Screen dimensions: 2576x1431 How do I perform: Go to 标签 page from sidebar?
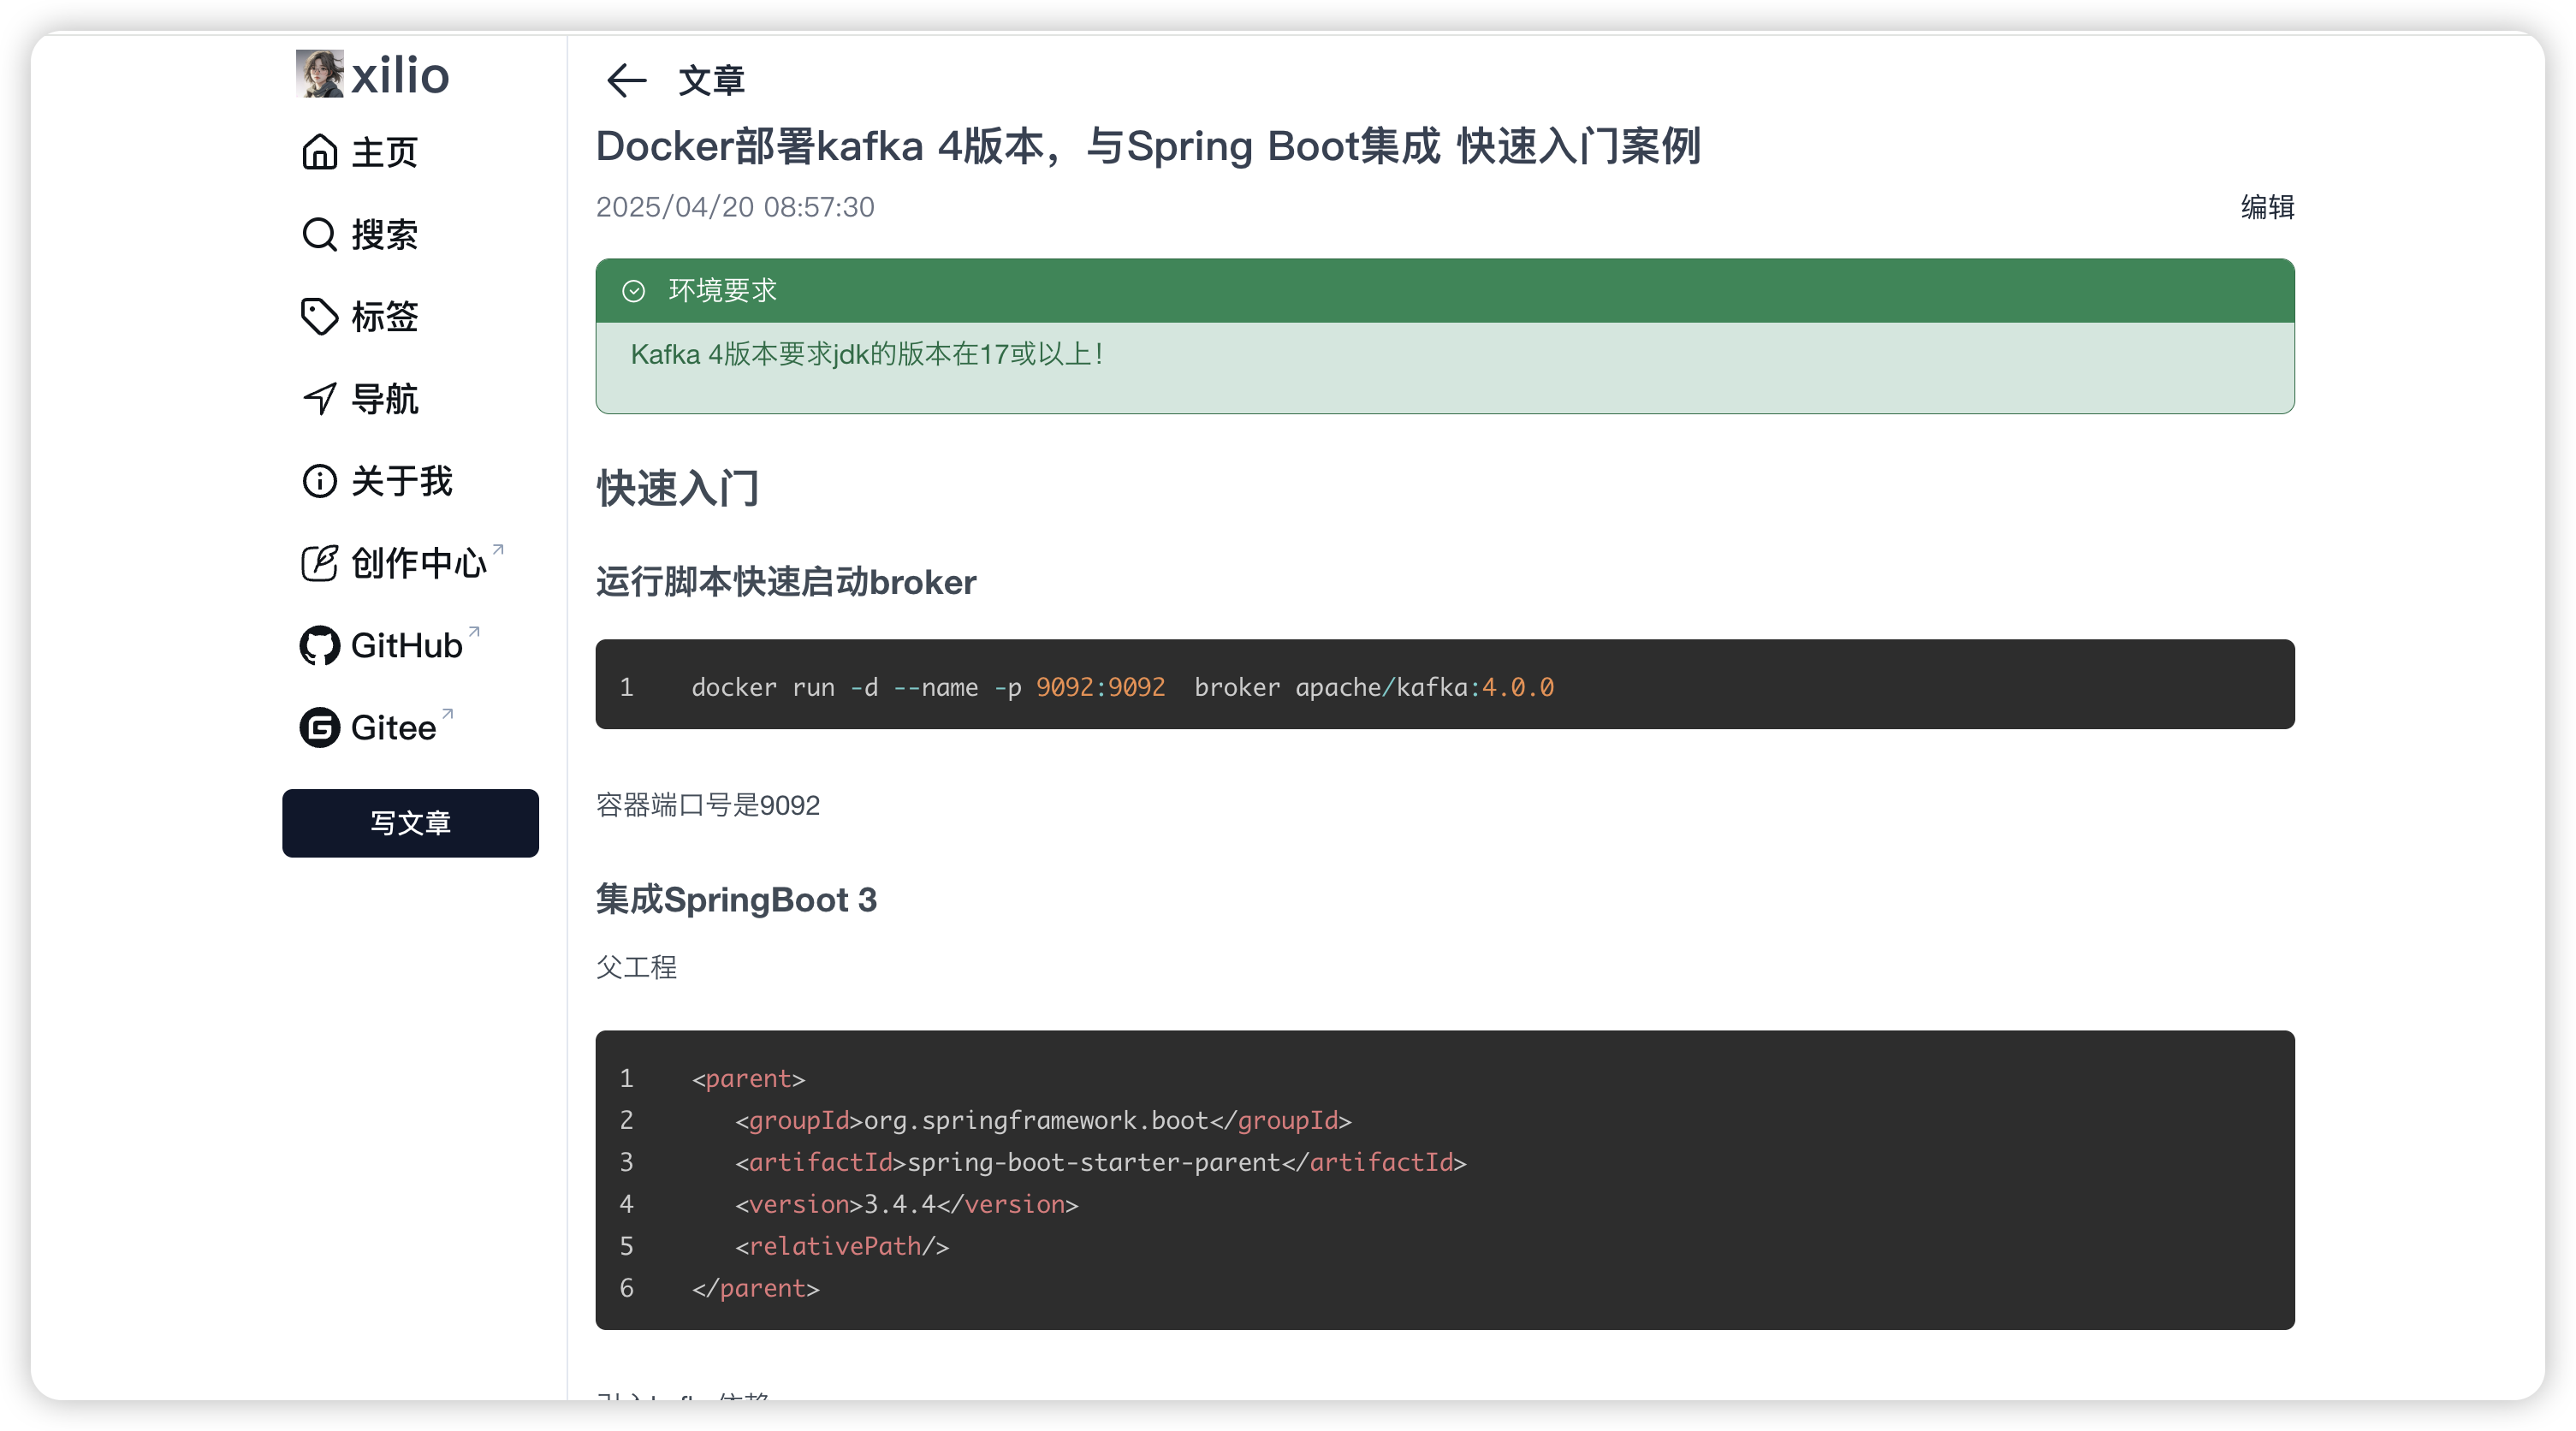click(x=385, y=316)
